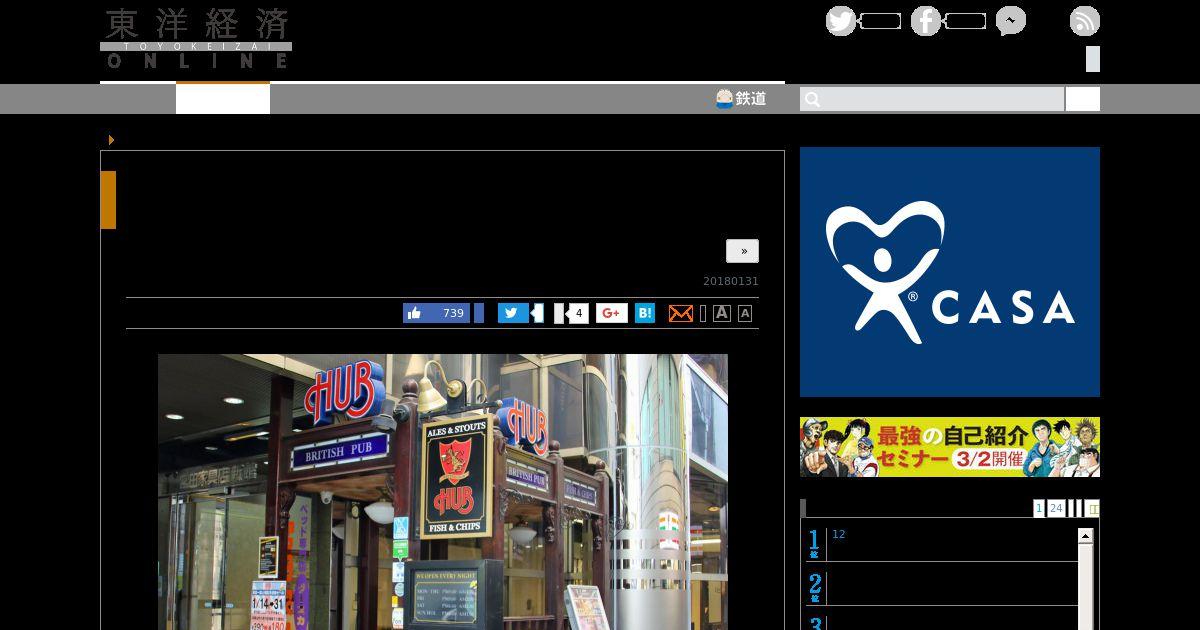Click the Twitter follower count bubble in header
The width and height of the screenshot is (1200, 630).
pos(880,21)
